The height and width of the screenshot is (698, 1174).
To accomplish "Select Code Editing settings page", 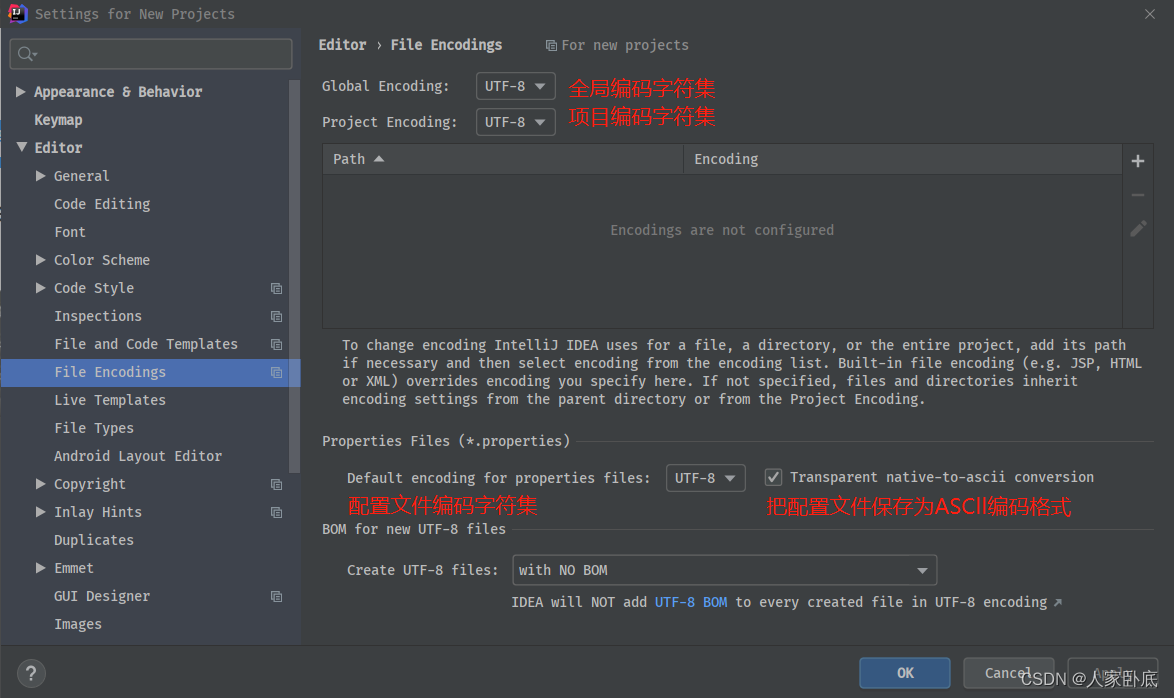I will [x=102, y=204].
